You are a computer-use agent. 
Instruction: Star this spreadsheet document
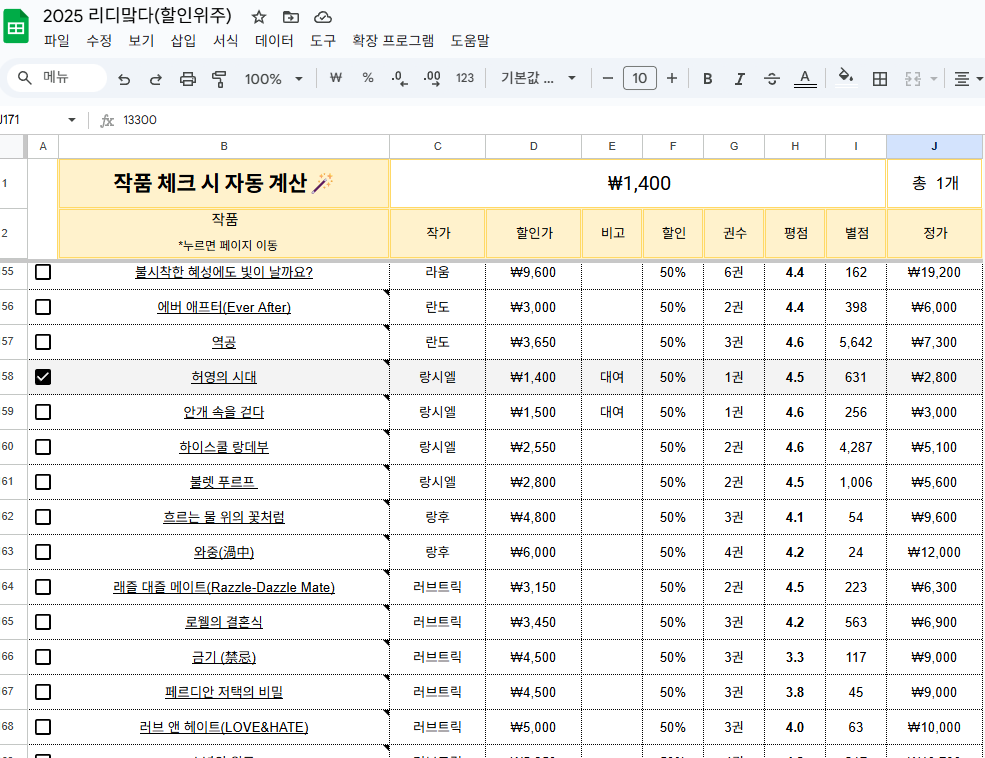pyautogui.click(x=259, y=17)
